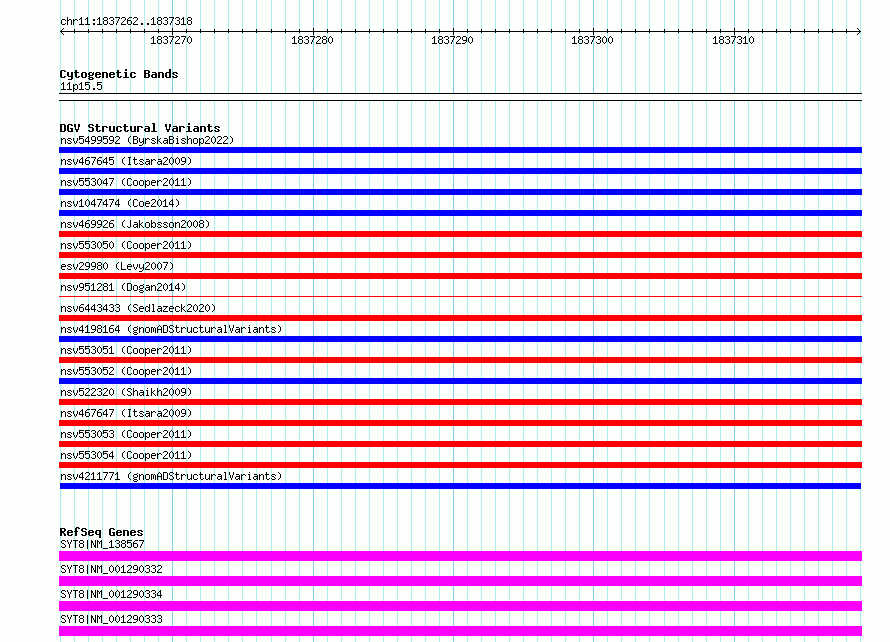Click the nsv553053 (Cooper2011) label
The width and height of the screenshot is (890, 642).
[x=126, y=434]
